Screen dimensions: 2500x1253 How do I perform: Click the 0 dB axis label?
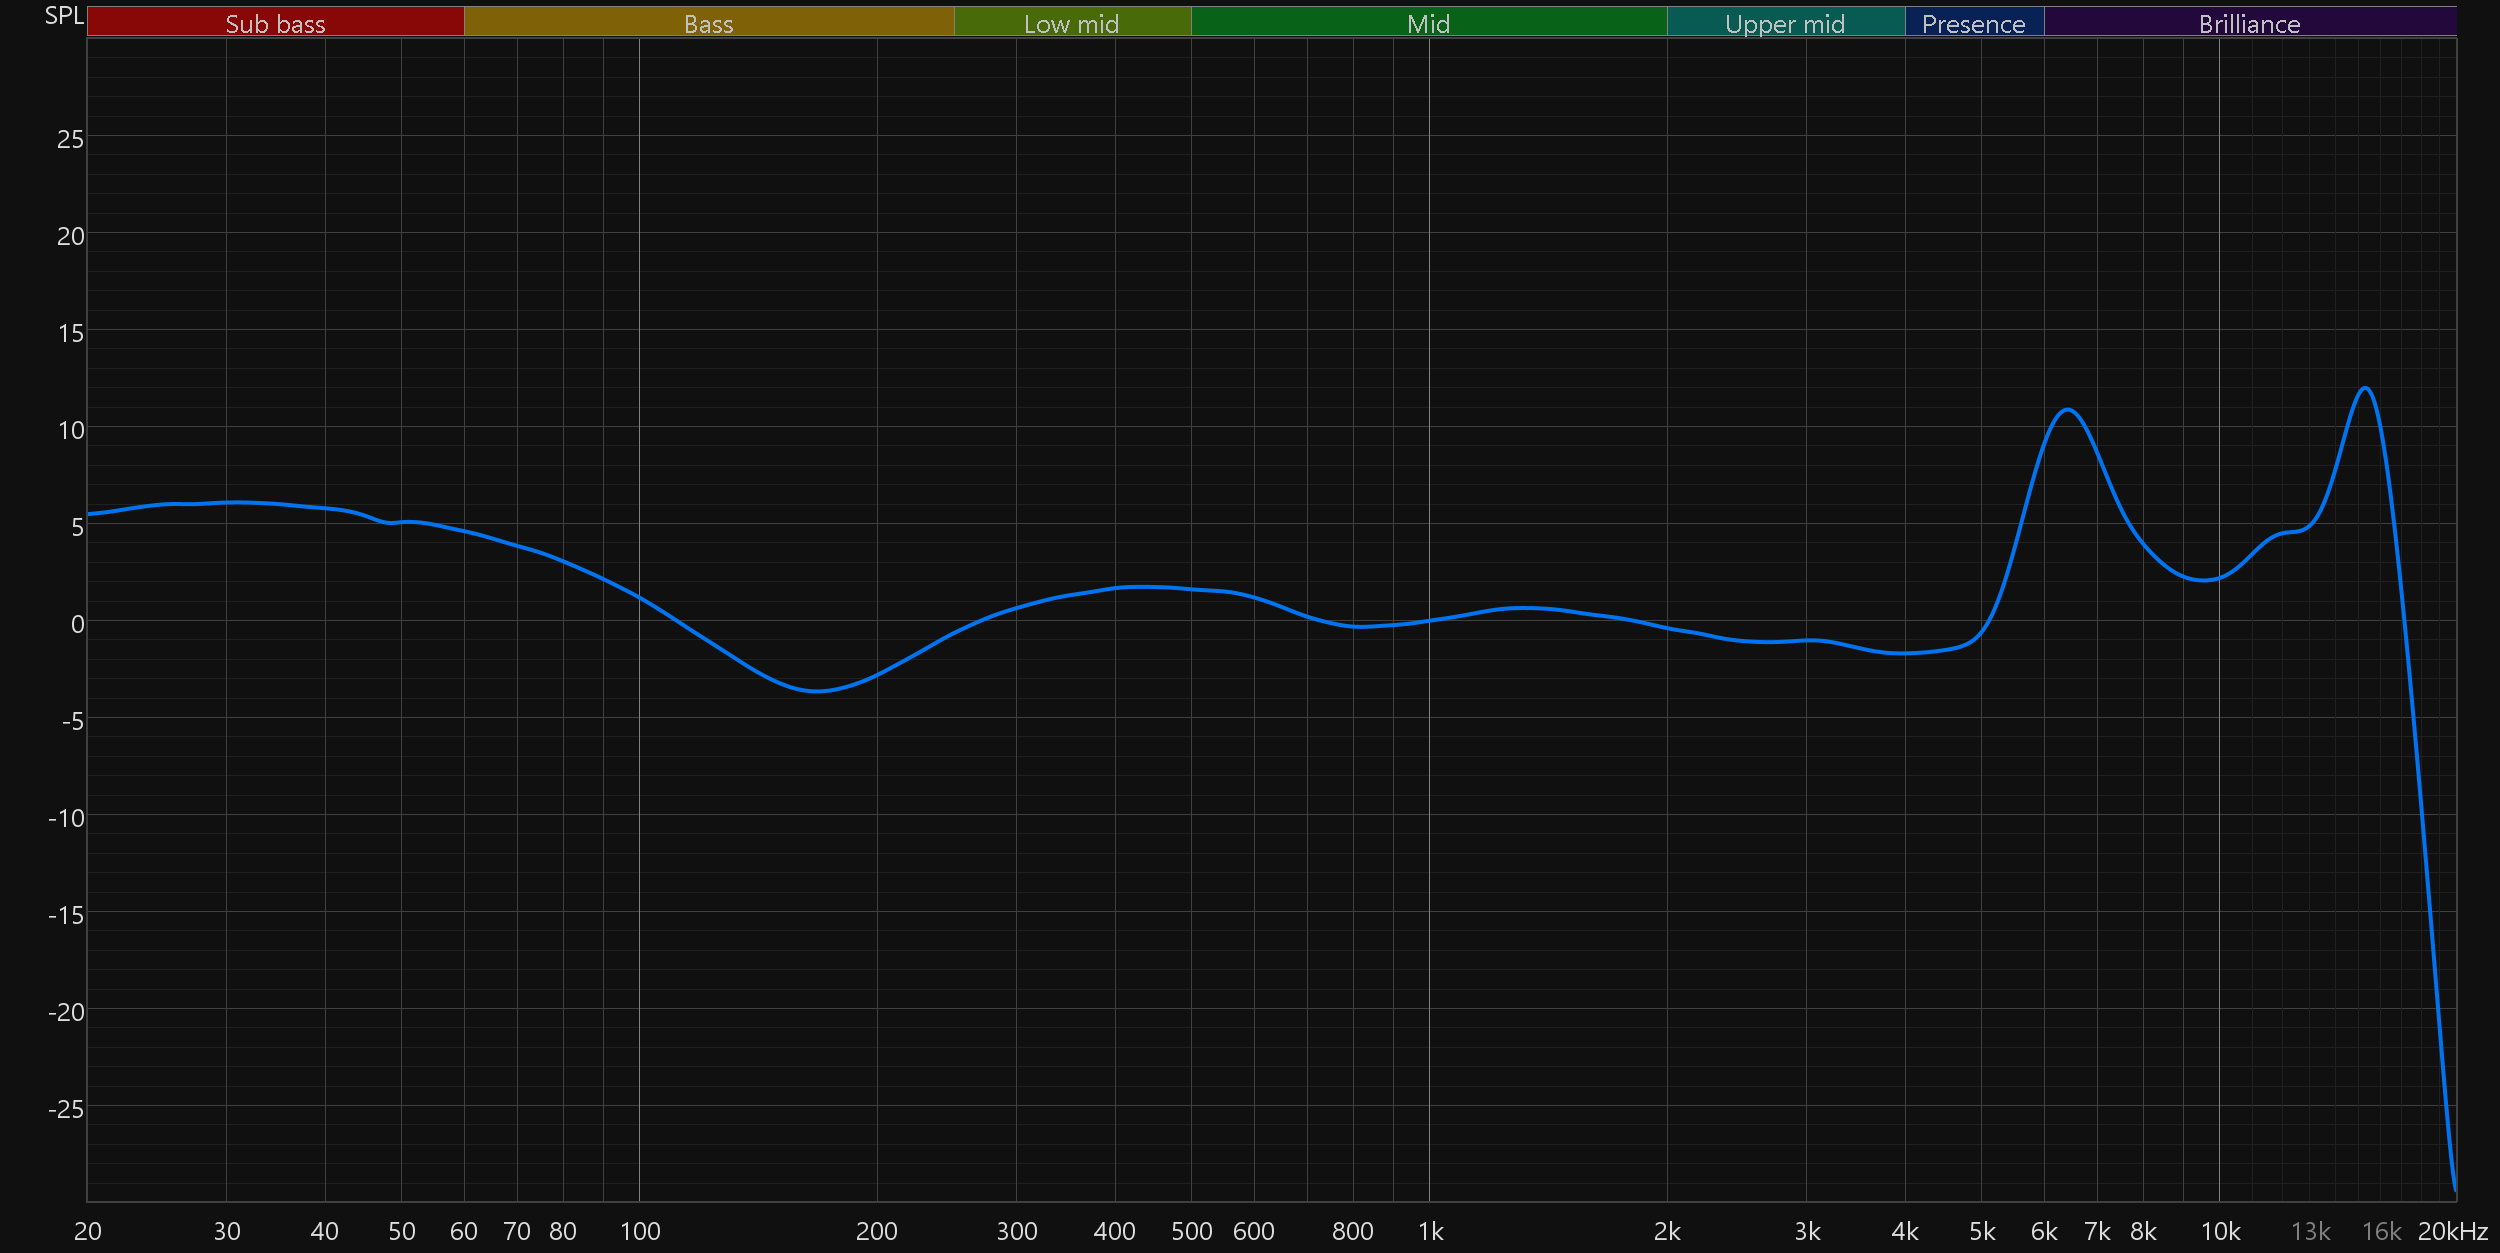[77, 624]
